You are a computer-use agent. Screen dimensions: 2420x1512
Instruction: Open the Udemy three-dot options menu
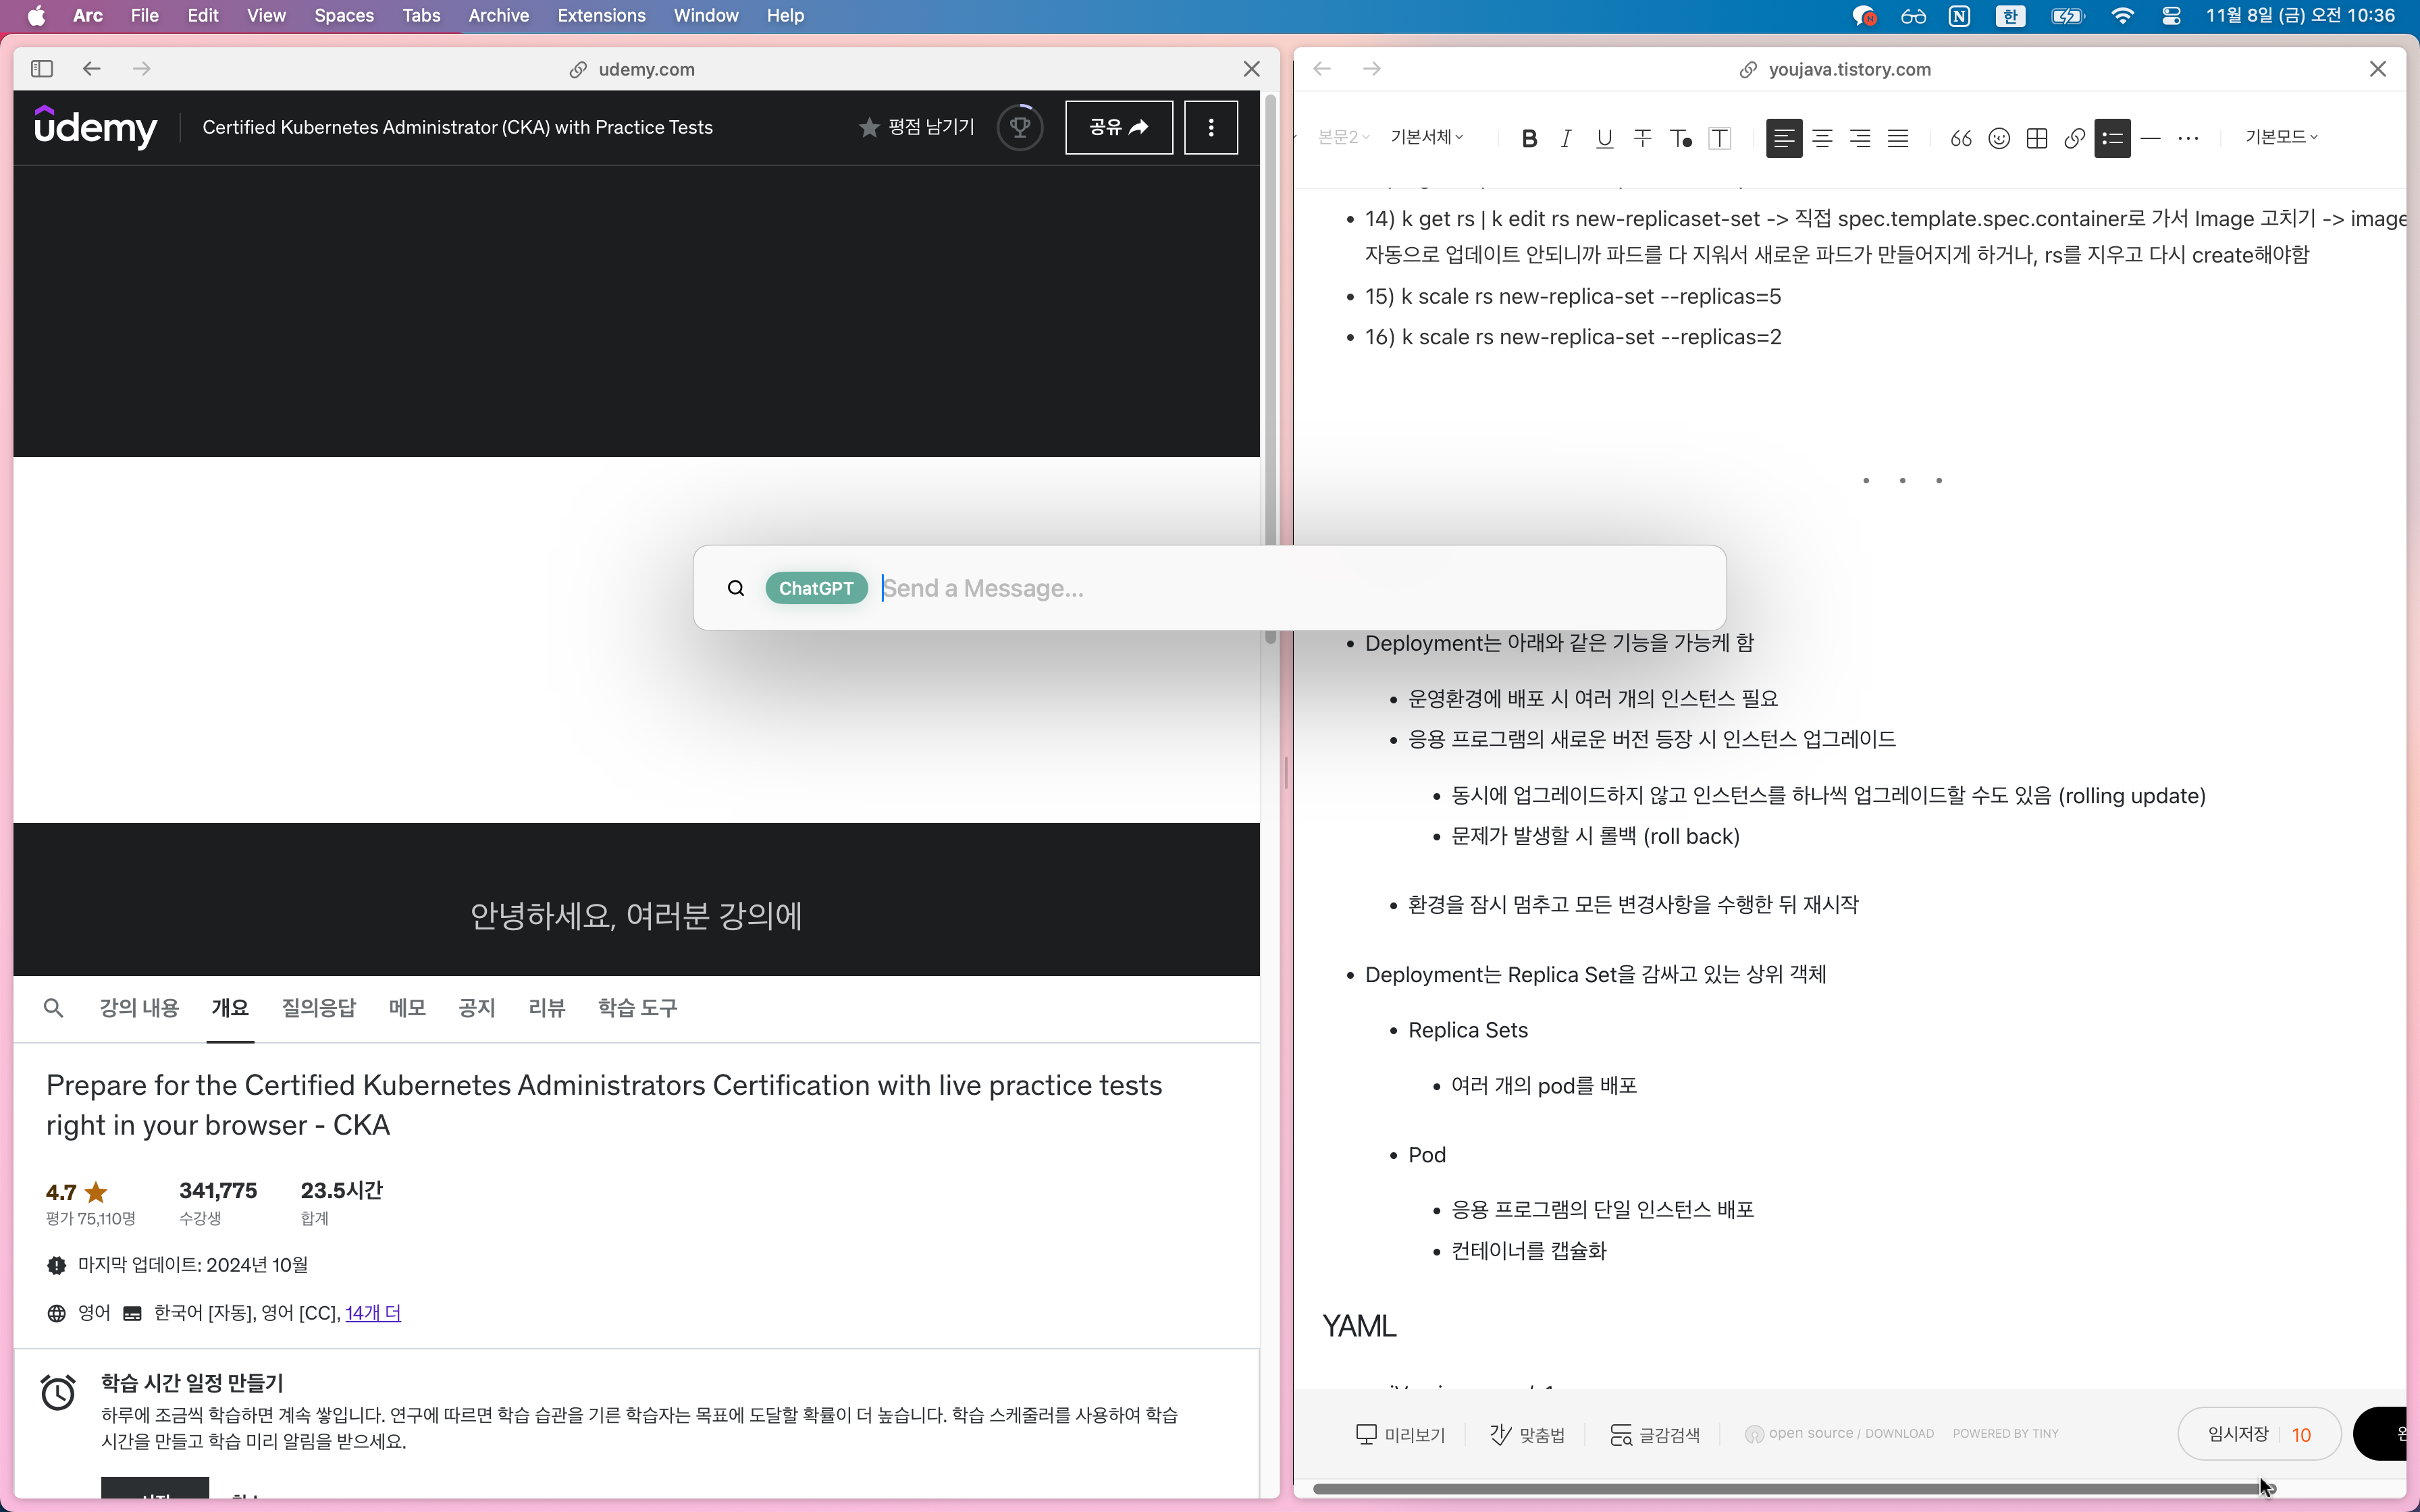point(1211,127)
